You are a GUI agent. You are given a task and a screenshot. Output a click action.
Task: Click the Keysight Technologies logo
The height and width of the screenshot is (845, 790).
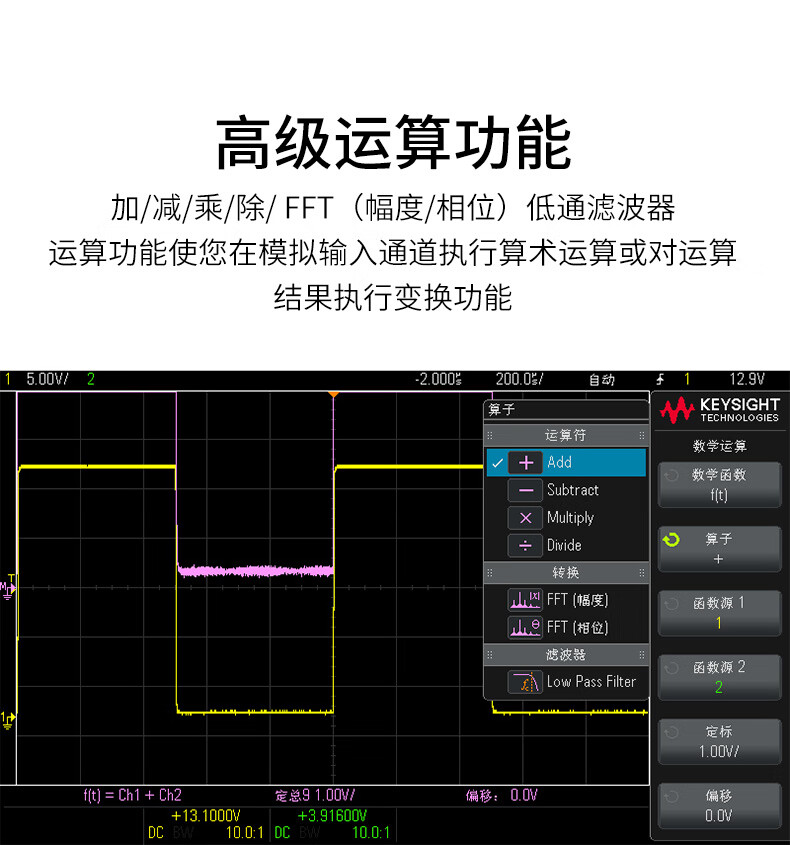(719, 411)
